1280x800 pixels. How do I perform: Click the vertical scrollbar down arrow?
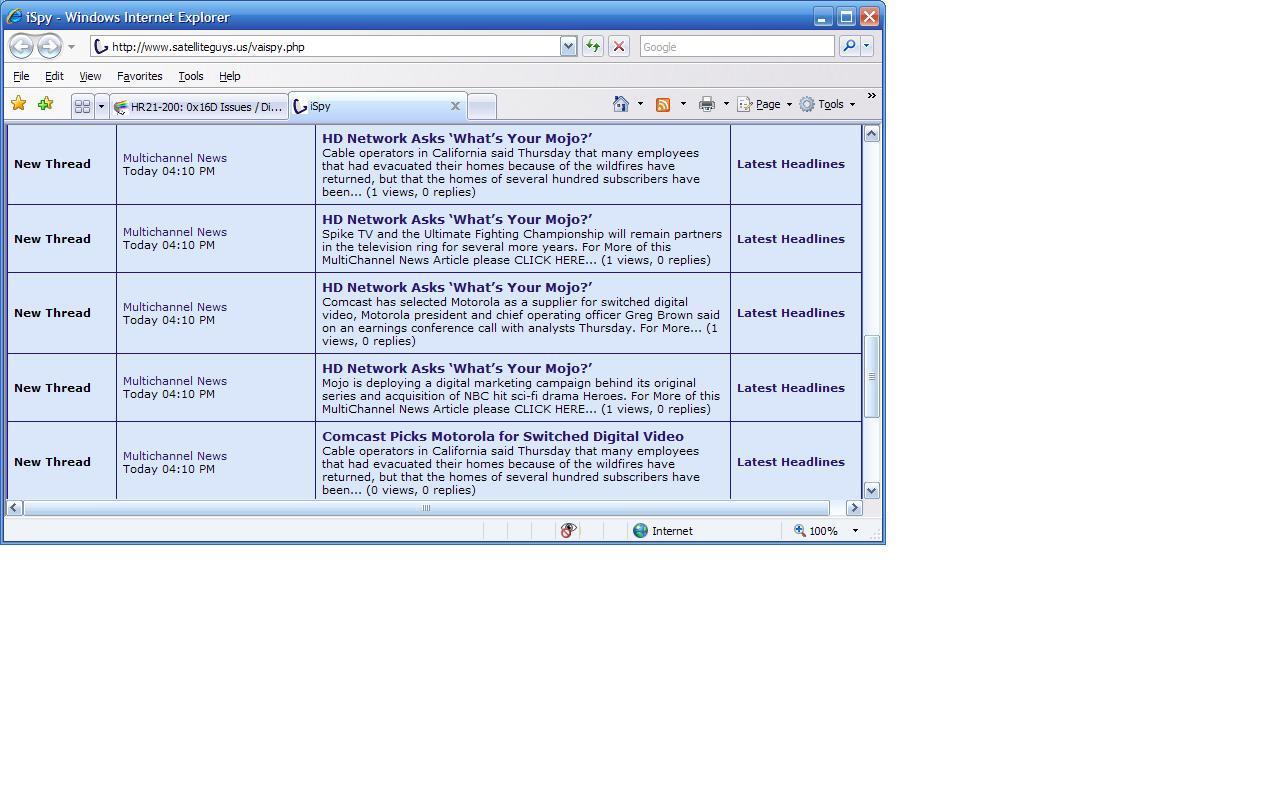click(871, 490)
